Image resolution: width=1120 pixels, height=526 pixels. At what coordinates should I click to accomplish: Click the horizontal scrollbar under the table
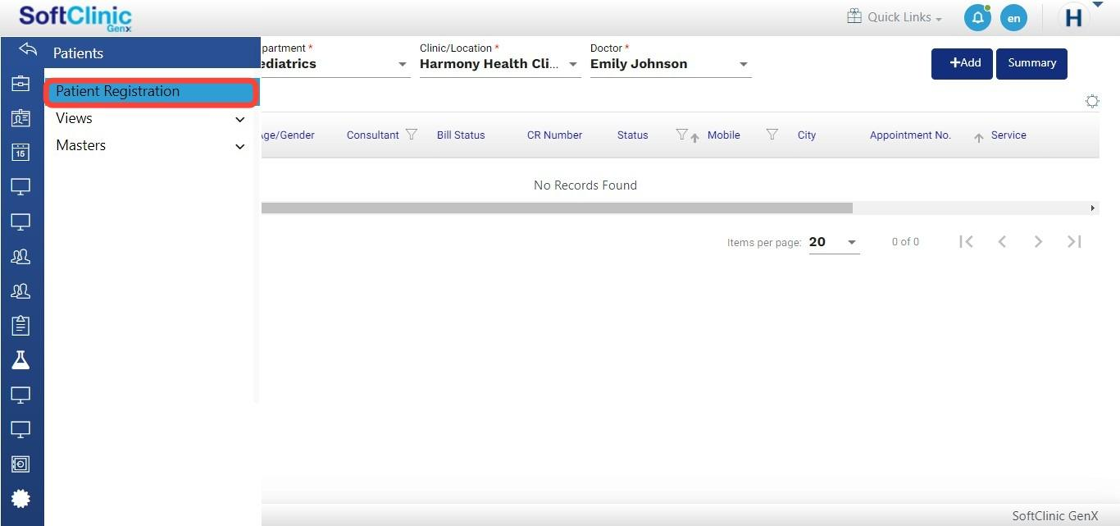point(557,208)
